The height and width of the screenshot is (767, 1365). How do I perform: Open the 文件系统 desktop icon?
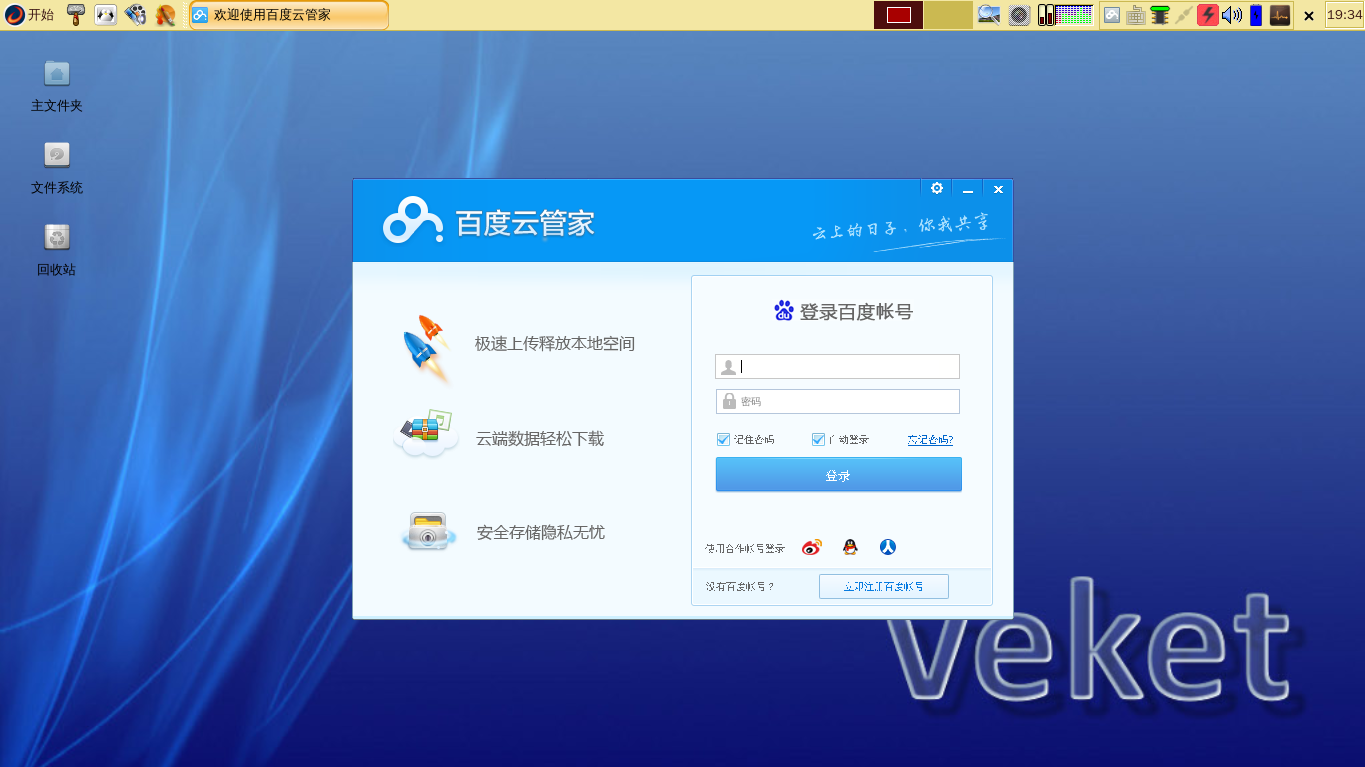[x=55, y=160]
